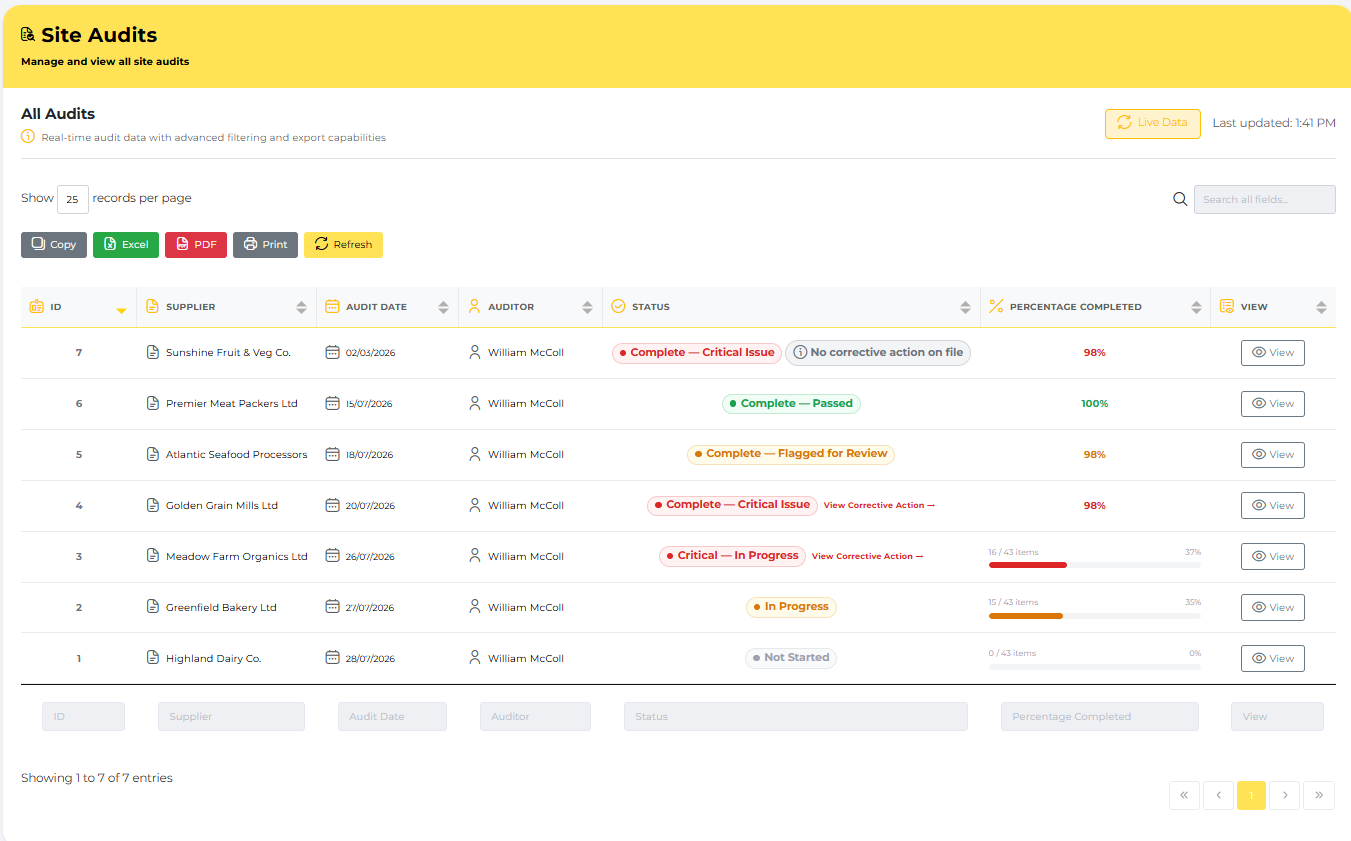Open View Corrective Action for Meadow Farm Organics
1351x841 pixels.
[867, 557]
